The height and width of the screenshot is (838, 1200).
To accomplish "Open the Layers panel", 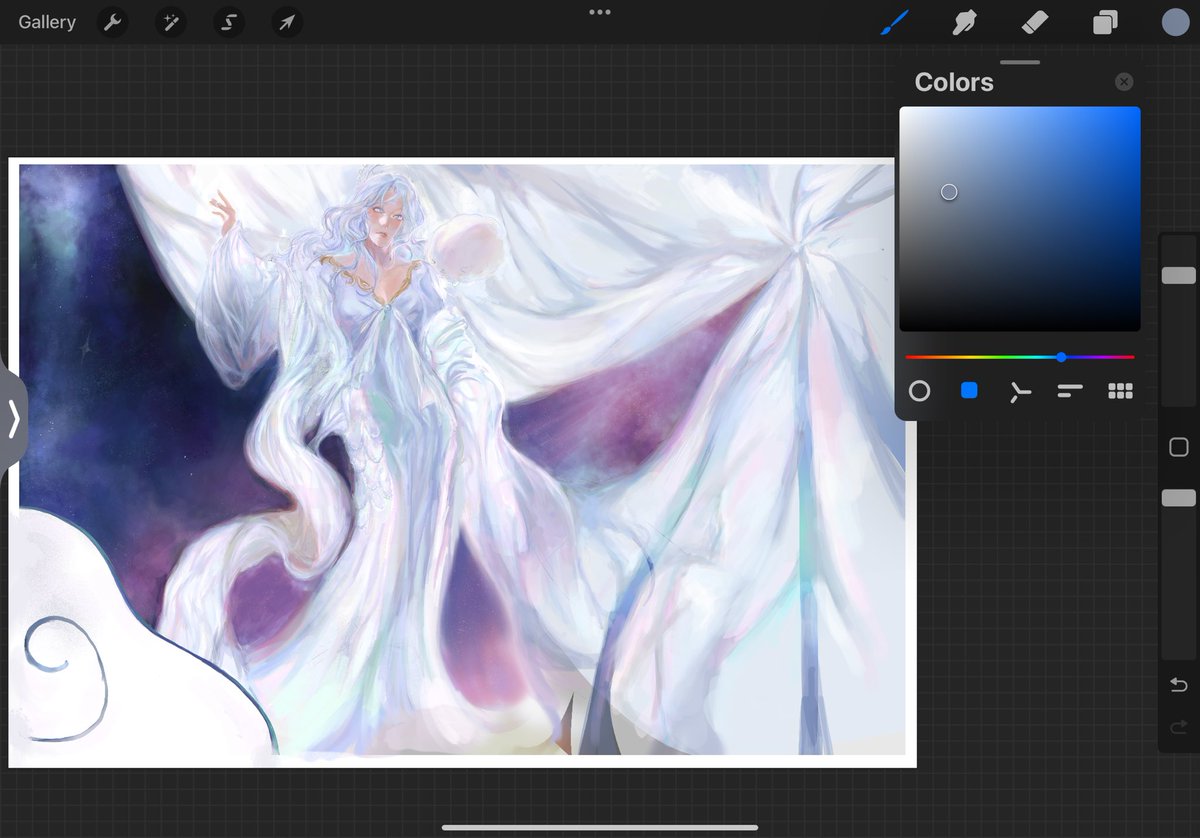I will (1105, 22).
